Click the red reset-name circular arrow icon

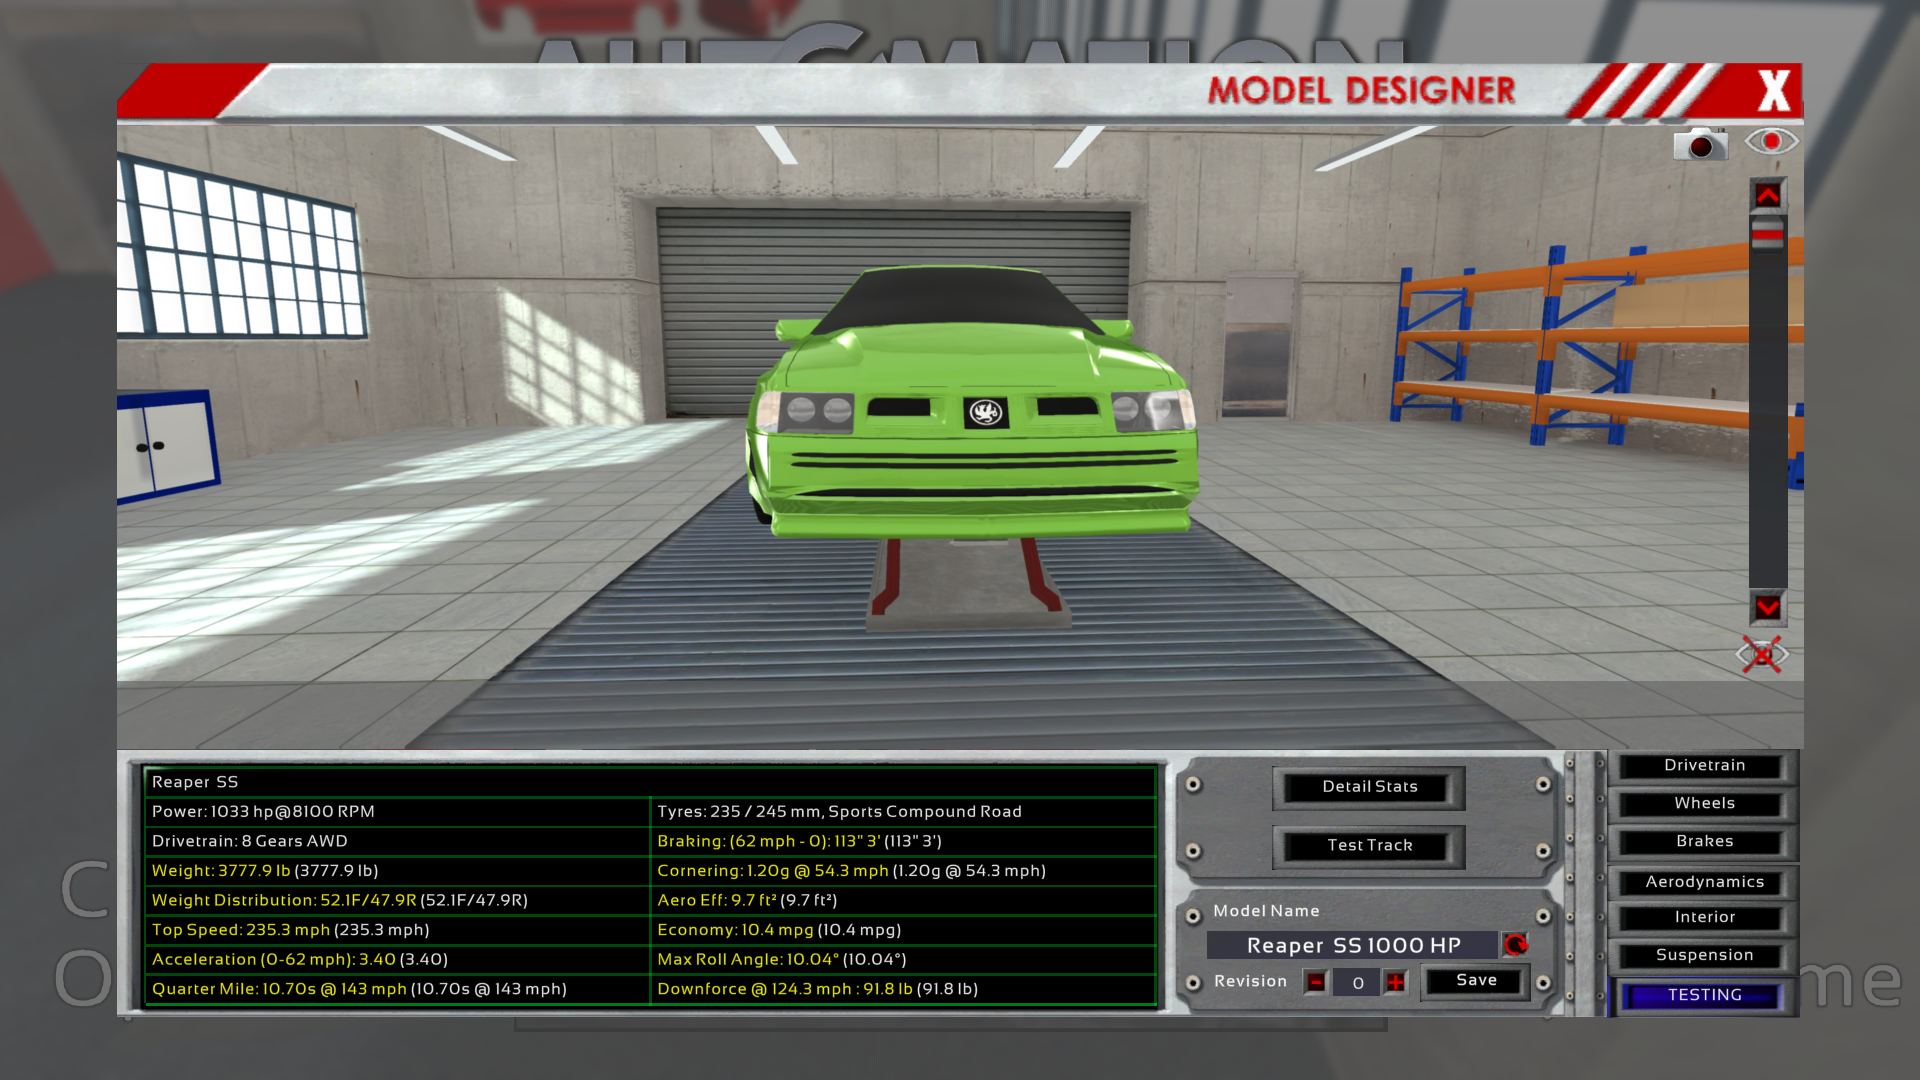(1516, 945)
